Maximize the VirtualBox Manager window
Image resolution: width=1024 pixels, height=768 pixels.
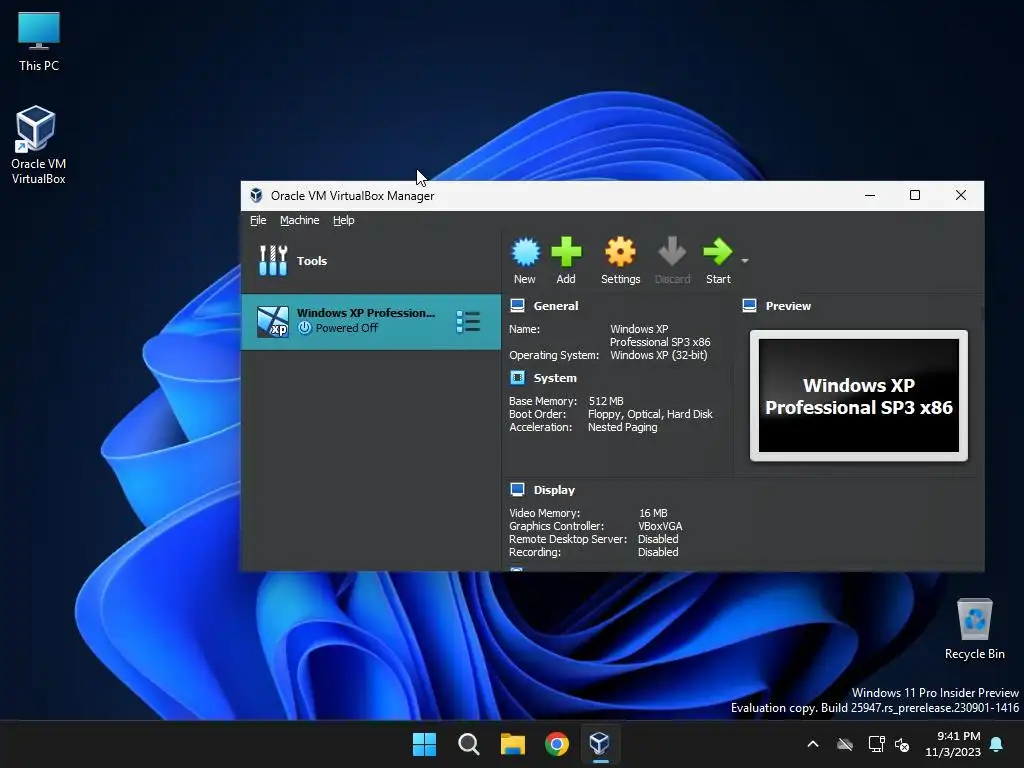(x=915, y=195)
